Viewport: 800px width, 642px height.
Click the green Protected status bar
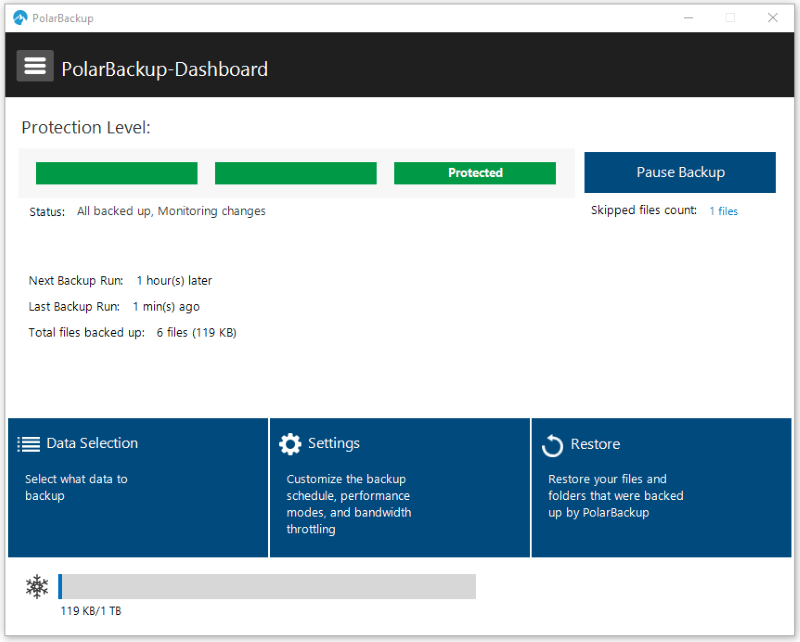(474, 173)
